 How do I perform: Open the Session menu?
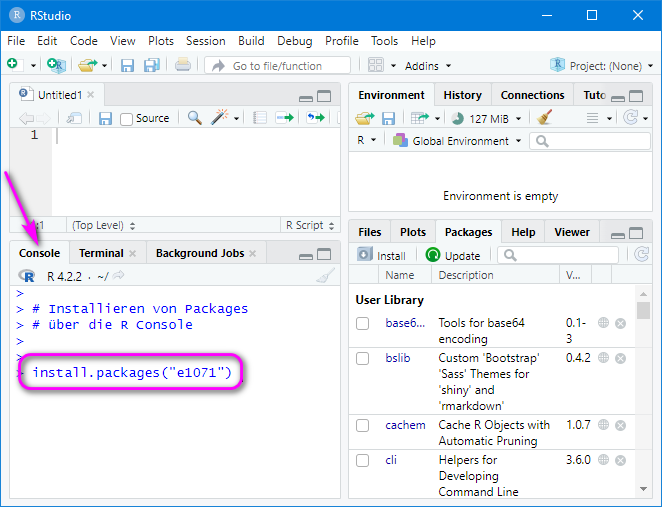[x=206, y=41]
